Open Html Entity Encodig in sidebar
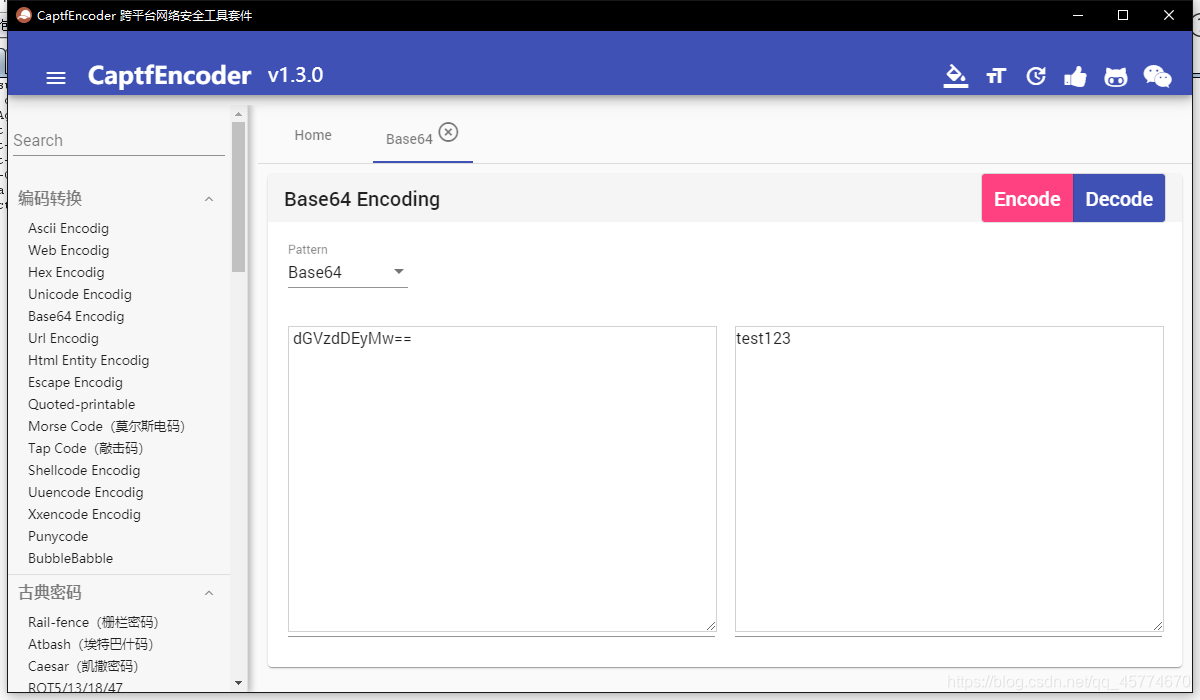1200x700 pixels. (x=88, y=360)
